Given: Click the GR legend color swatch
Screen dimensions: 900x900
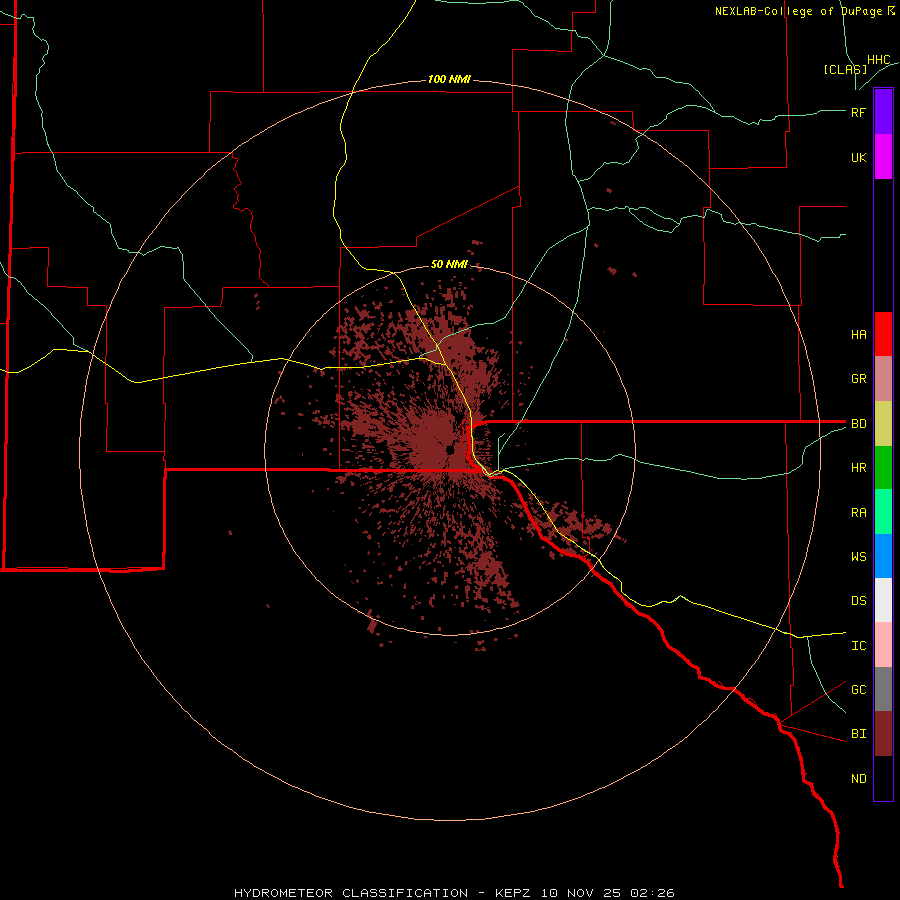Looking at the screenshot, I should 883,379.
